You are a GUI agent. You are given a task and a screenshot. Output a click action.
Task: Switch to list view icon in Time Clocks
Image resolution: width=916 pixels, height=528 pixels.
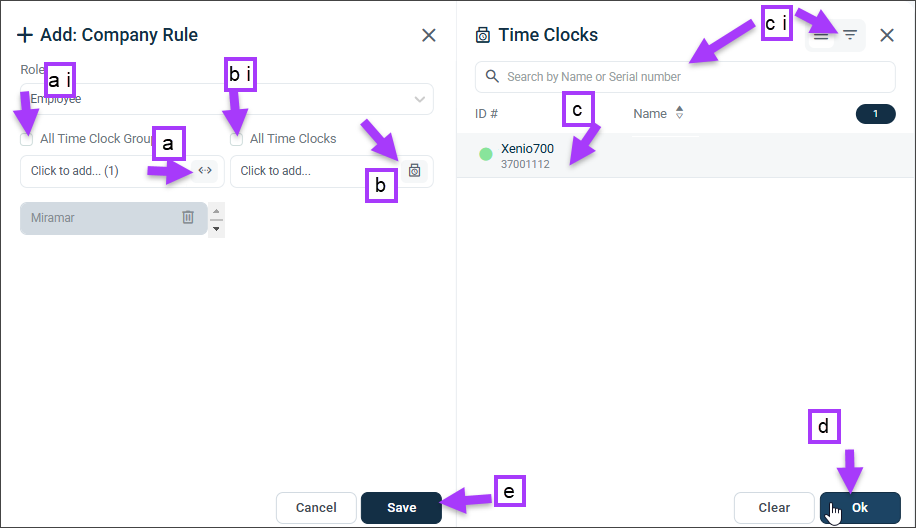pyautogui.click(x=821, y=35)
